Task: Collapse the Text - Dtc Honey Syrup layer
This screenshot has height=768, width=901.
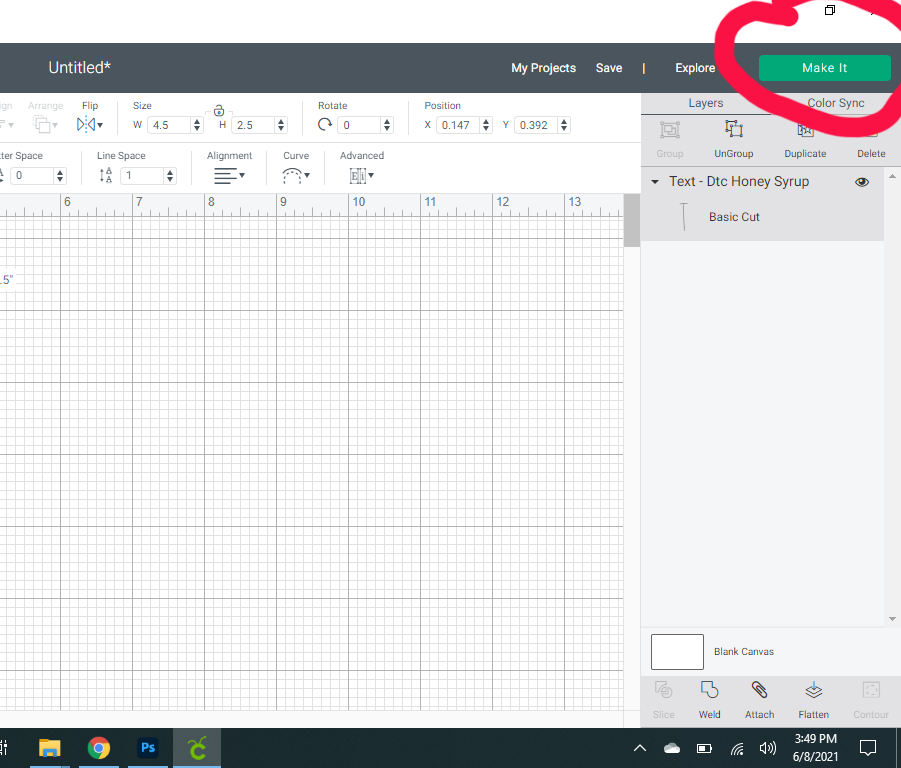Action: click(x=654, y=182)
